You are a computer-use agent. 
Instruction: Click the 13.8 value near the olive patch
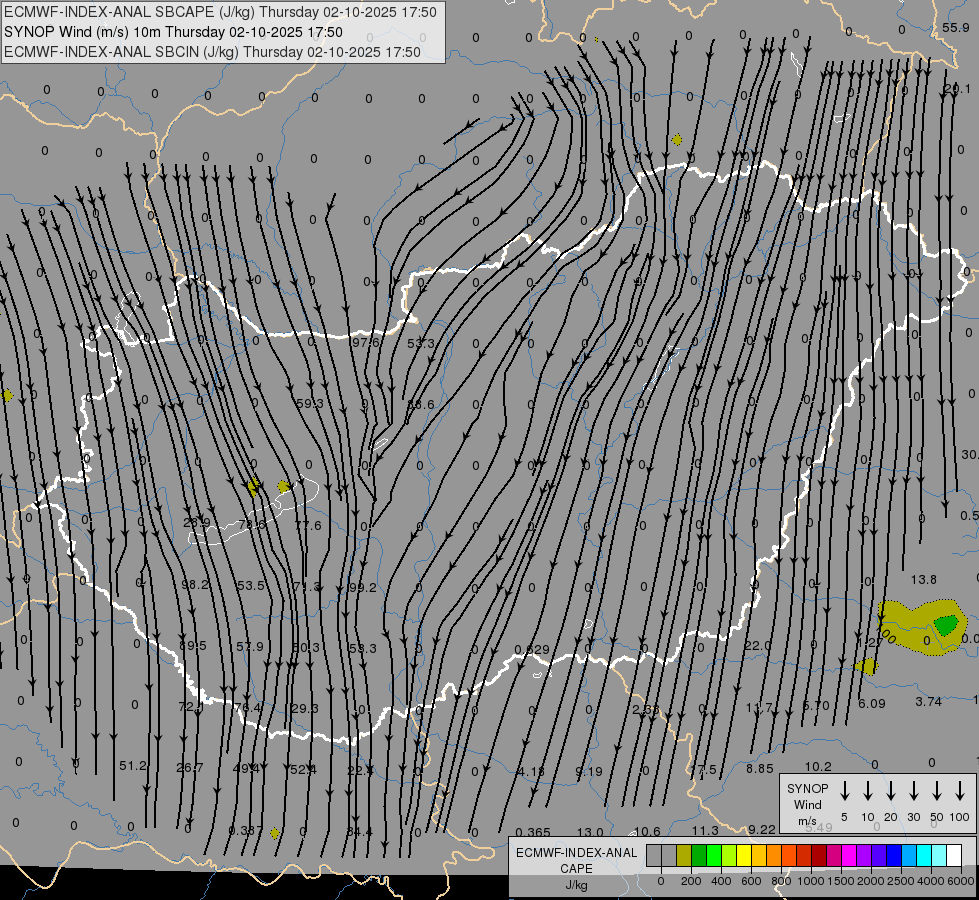pyautogui.click(x=923, y=580)
